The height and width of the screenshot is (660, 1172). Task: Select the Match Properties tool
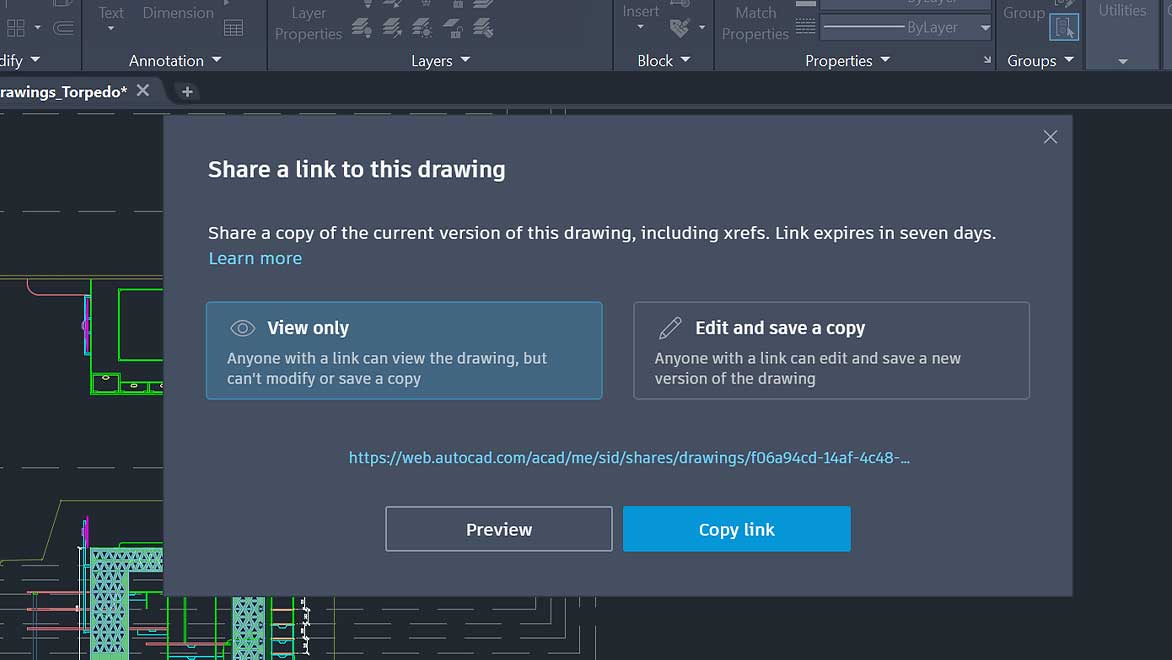click(x=756, y=22)
